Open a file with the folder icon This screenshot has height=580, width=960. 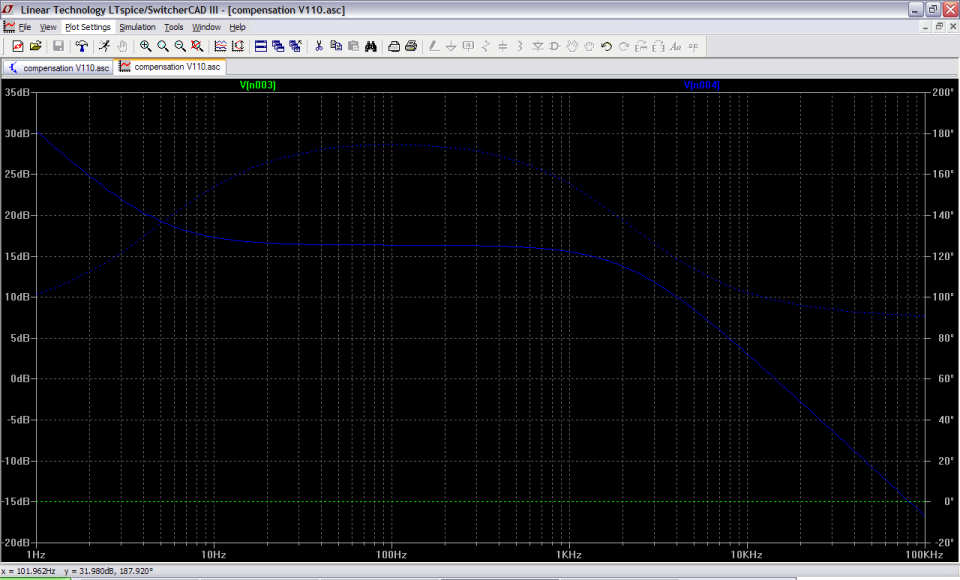tap(36, 46)
